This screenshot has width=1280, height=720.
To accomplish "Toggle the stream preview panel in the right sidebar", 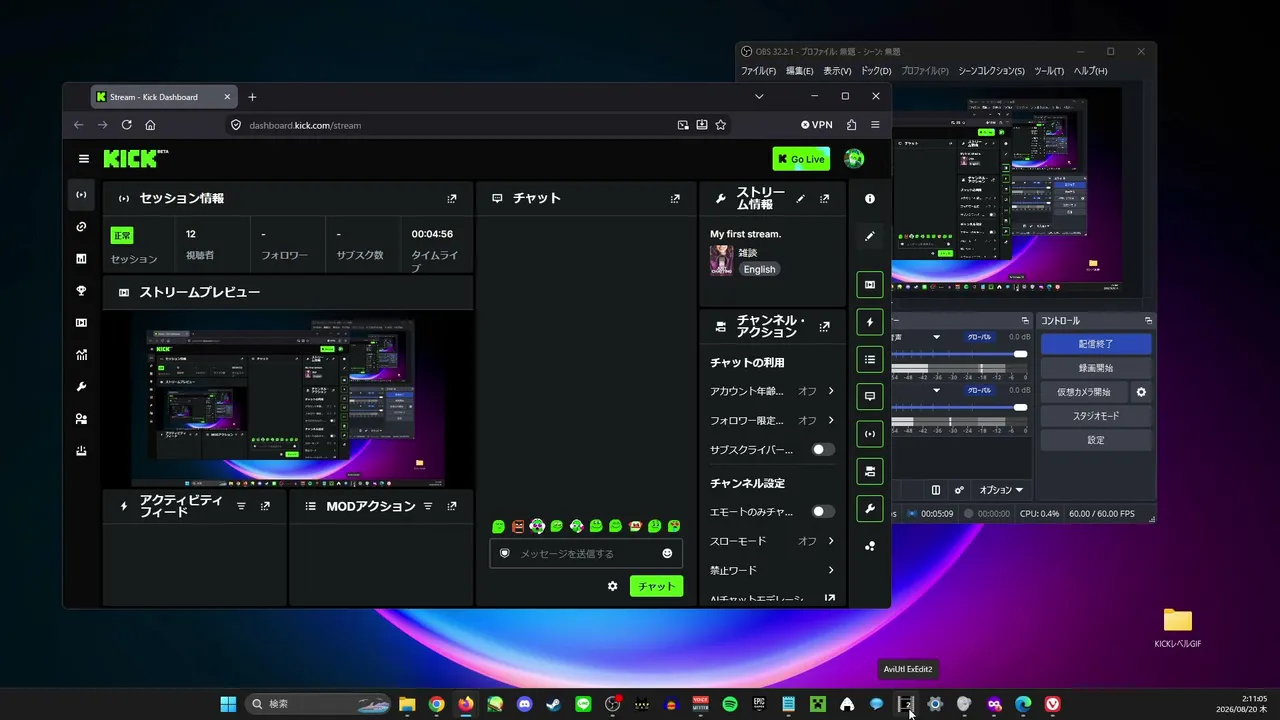I will 870,285.
